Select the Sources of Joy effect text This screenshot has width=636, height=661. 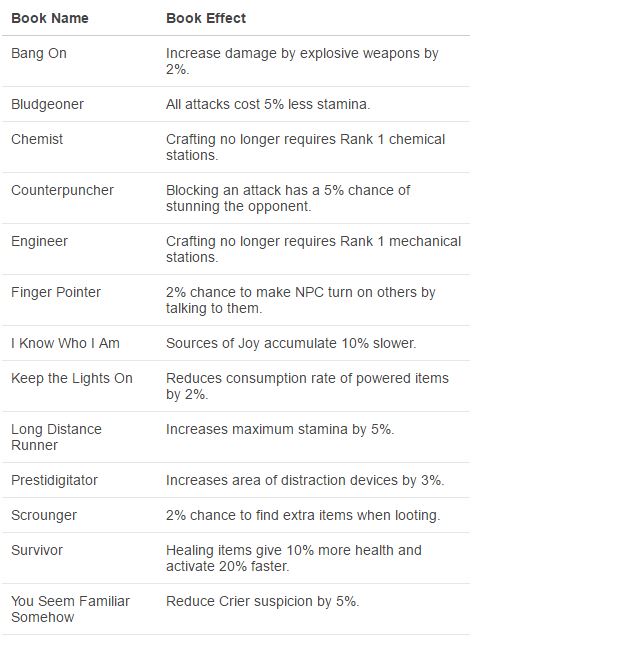click(x=290, y=343)
